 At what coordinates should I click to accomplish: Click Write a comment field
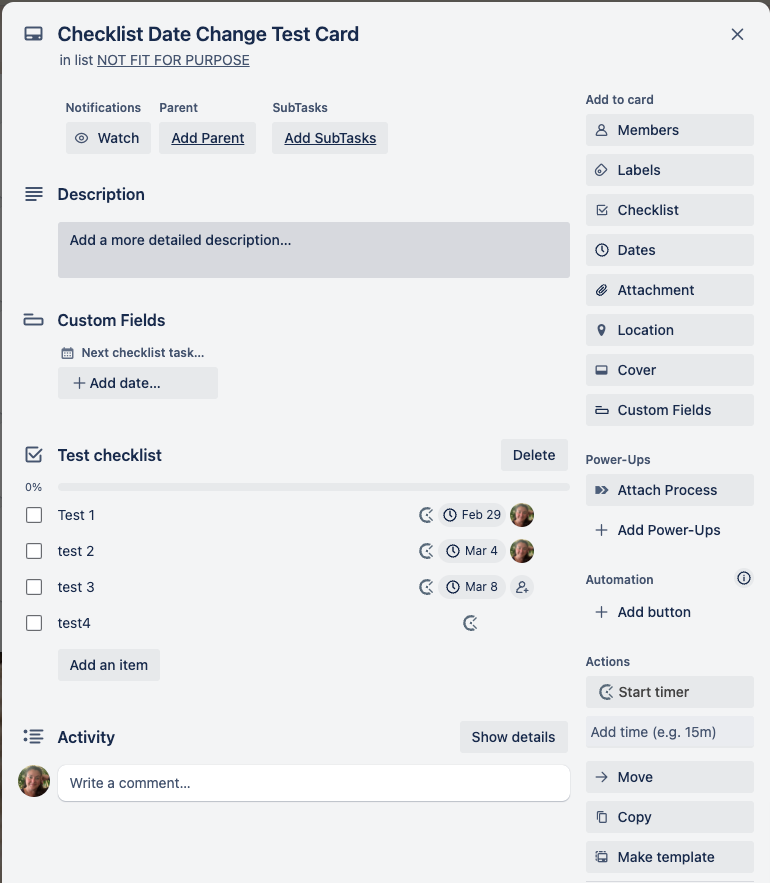point(314,783)
